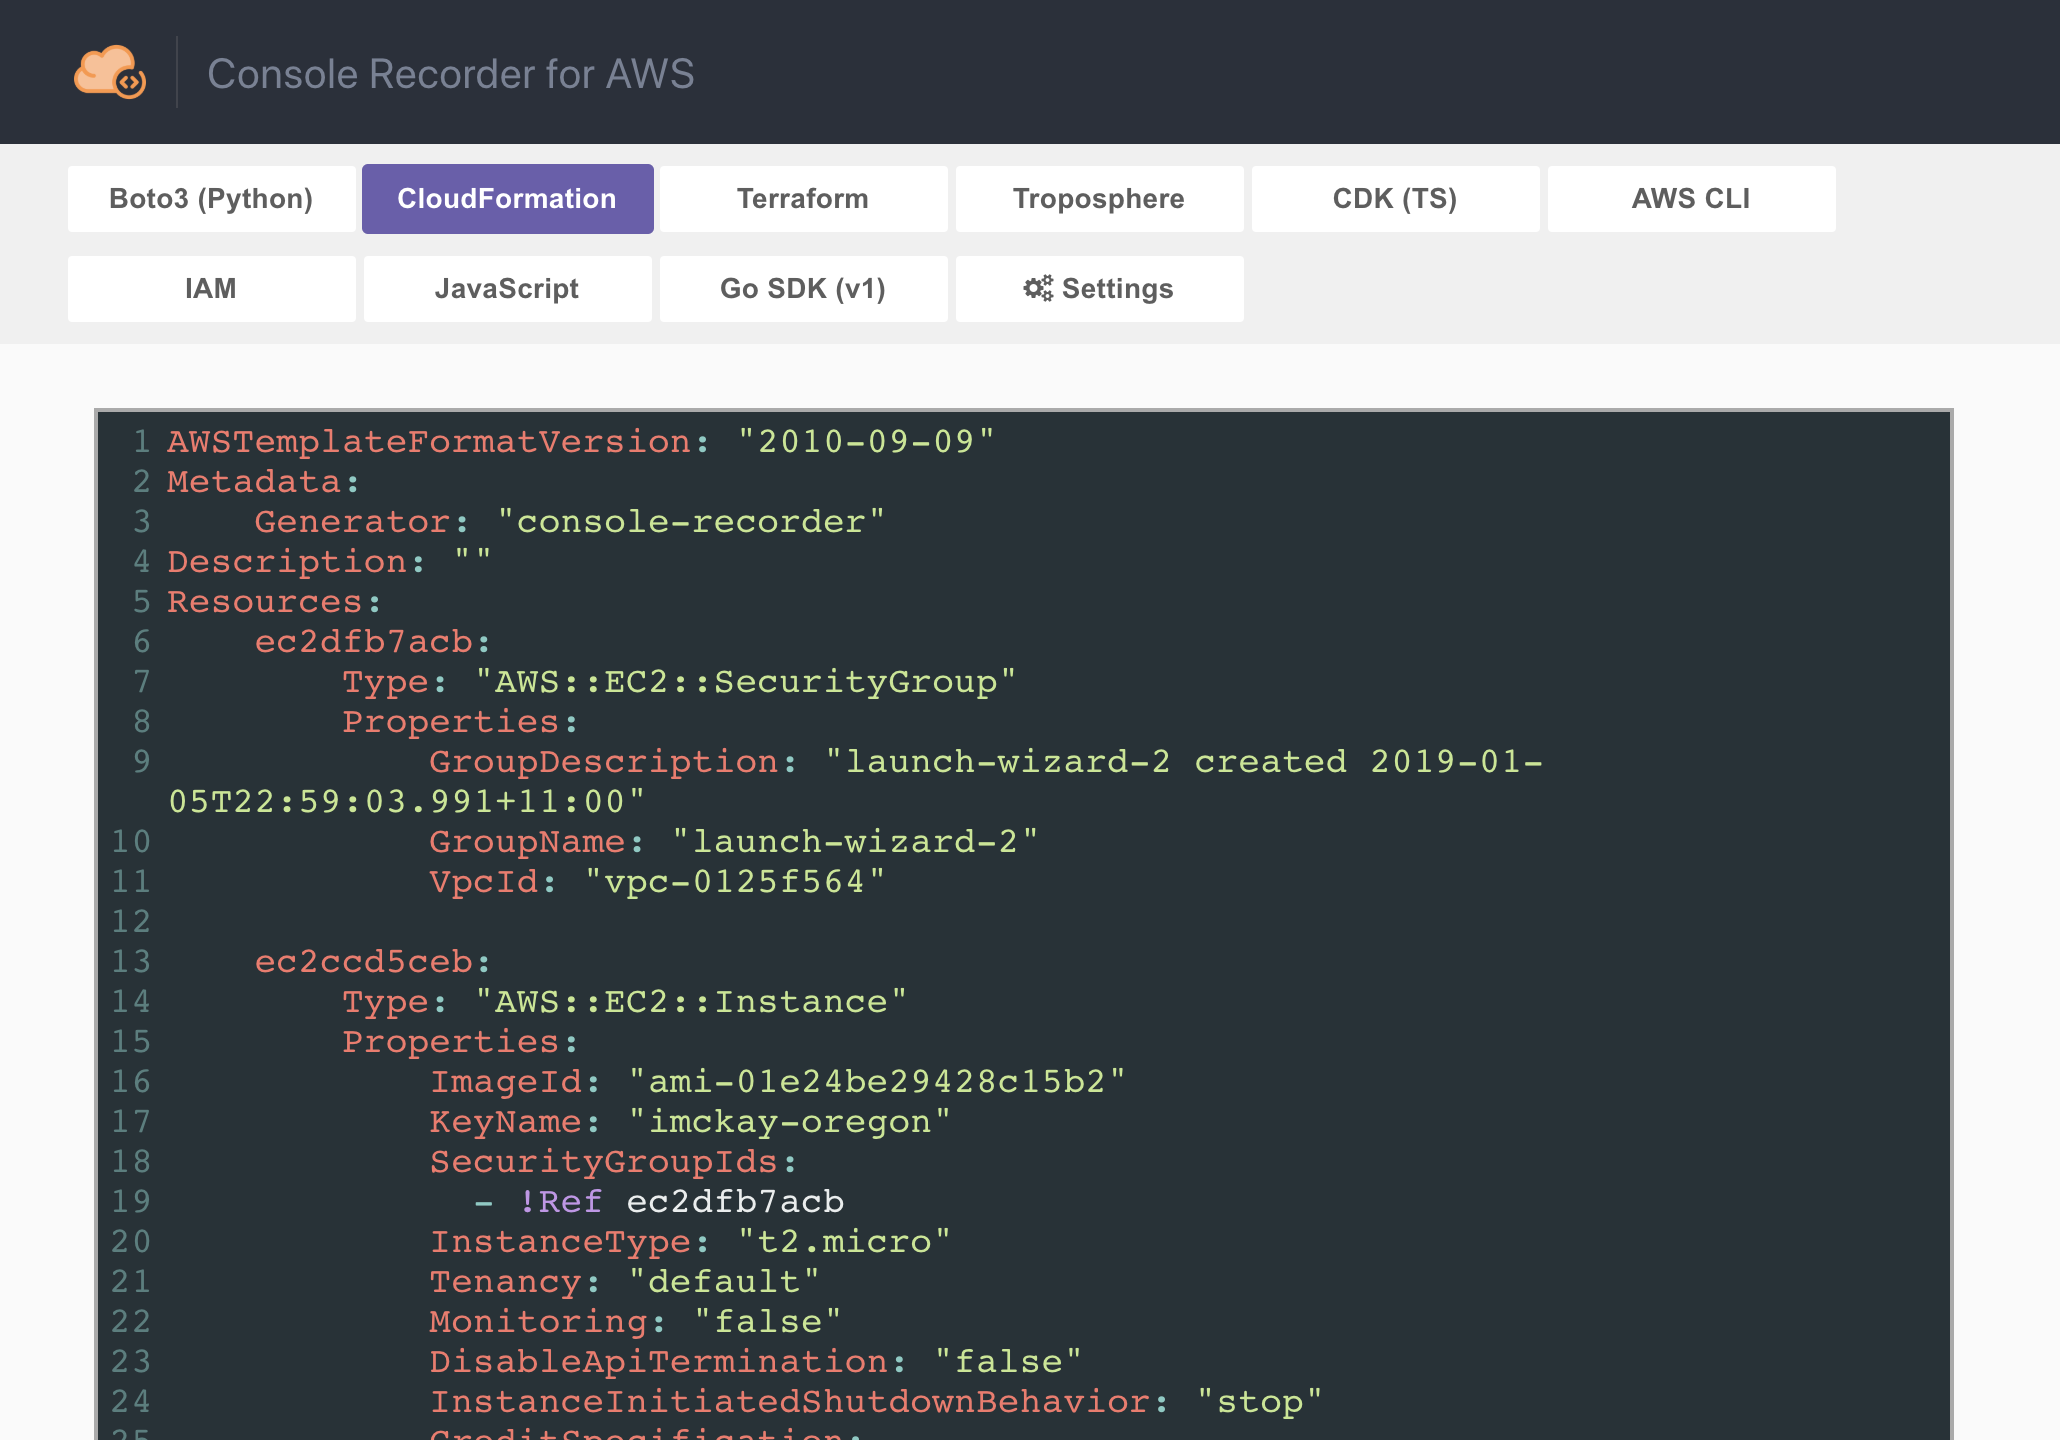
Task: Open the IAM tab
Action: [211, 289]
